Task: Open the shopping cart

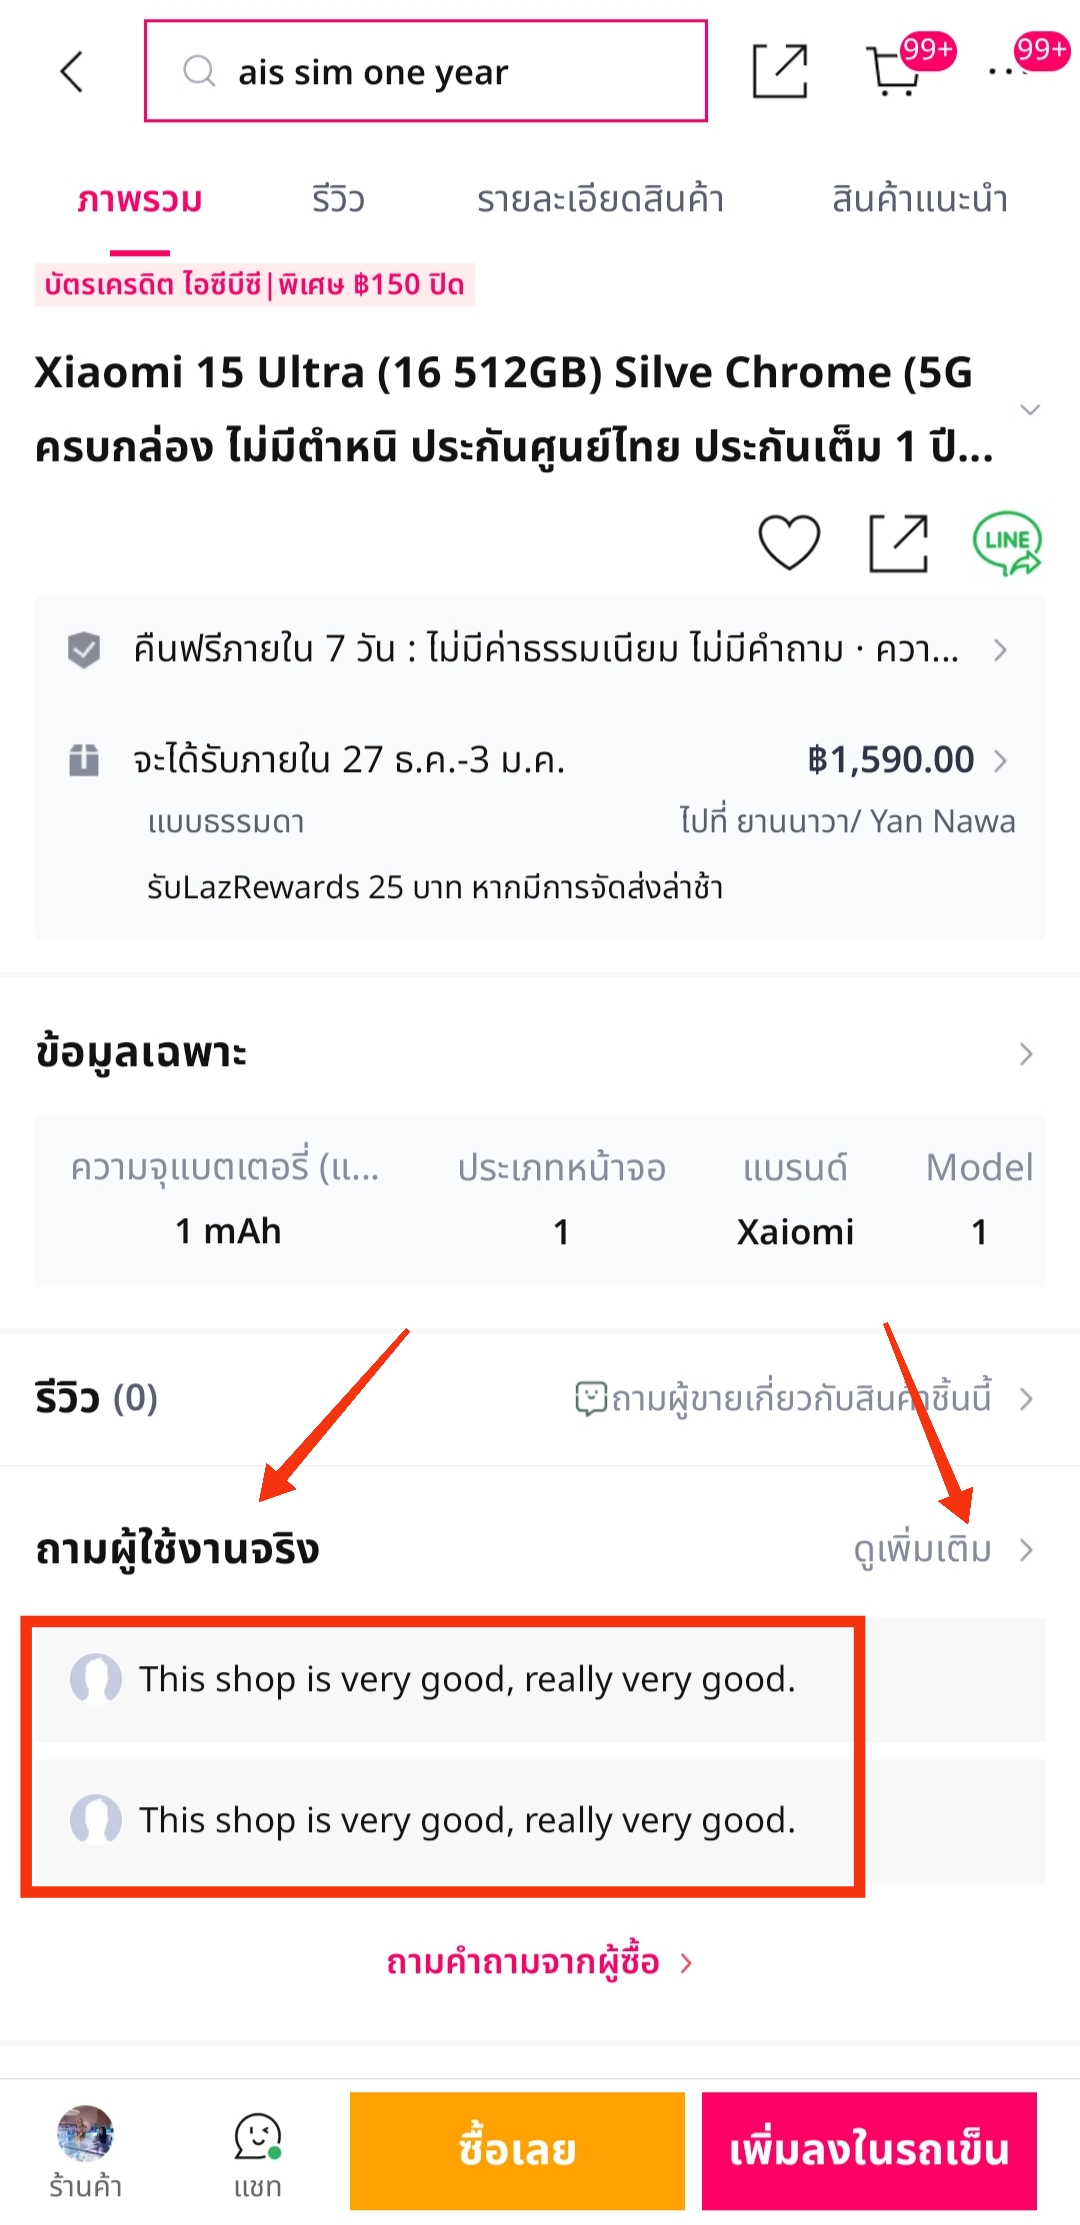Action: pyautogui.click(x=893, y=72)
